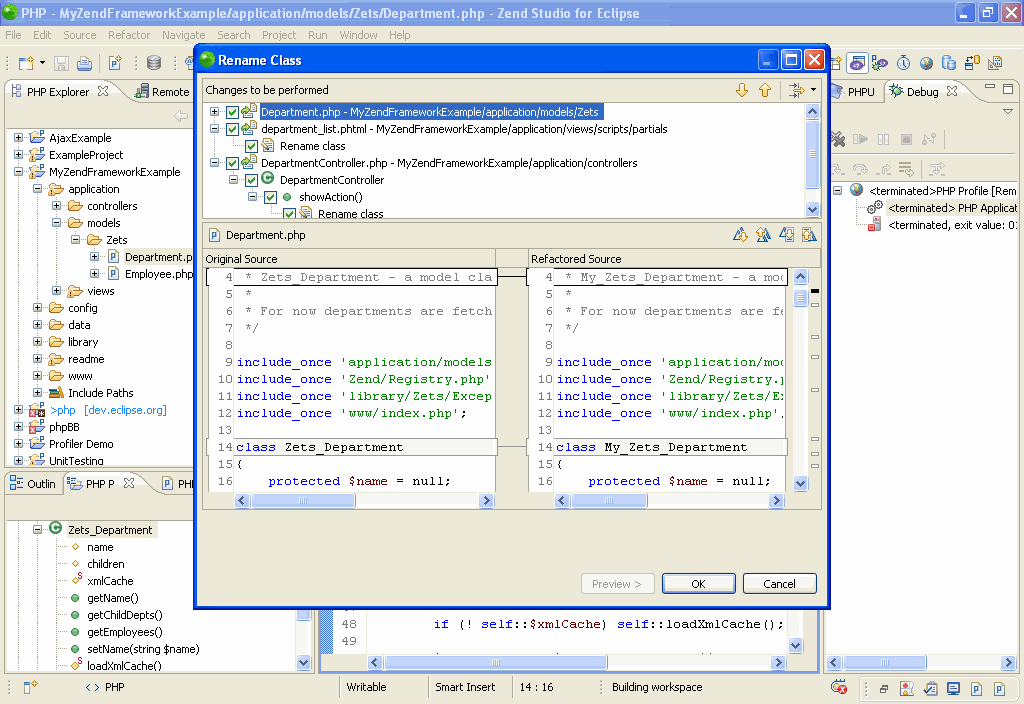The height and width of the screenshot is (704, 1024).
Task: Expand the controllers folder in PHP Explorer
Action: (x=56, y=206)
